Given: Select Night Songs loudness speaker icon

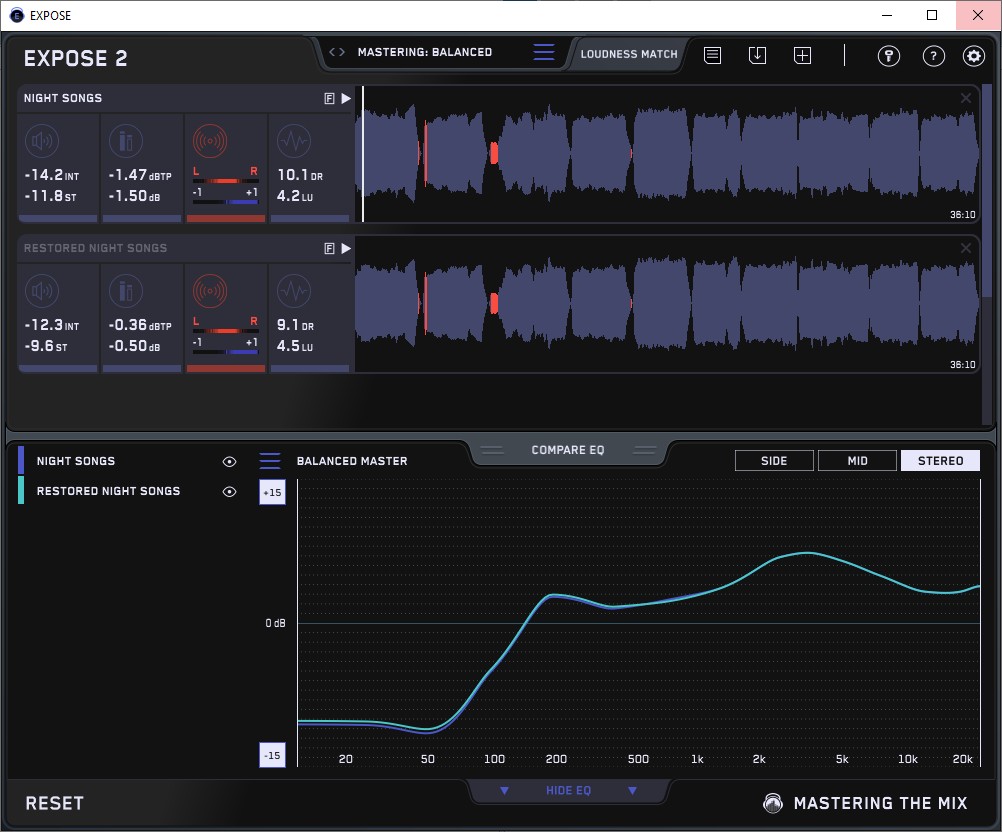Looking at the screenshot, I should (42, 141).
